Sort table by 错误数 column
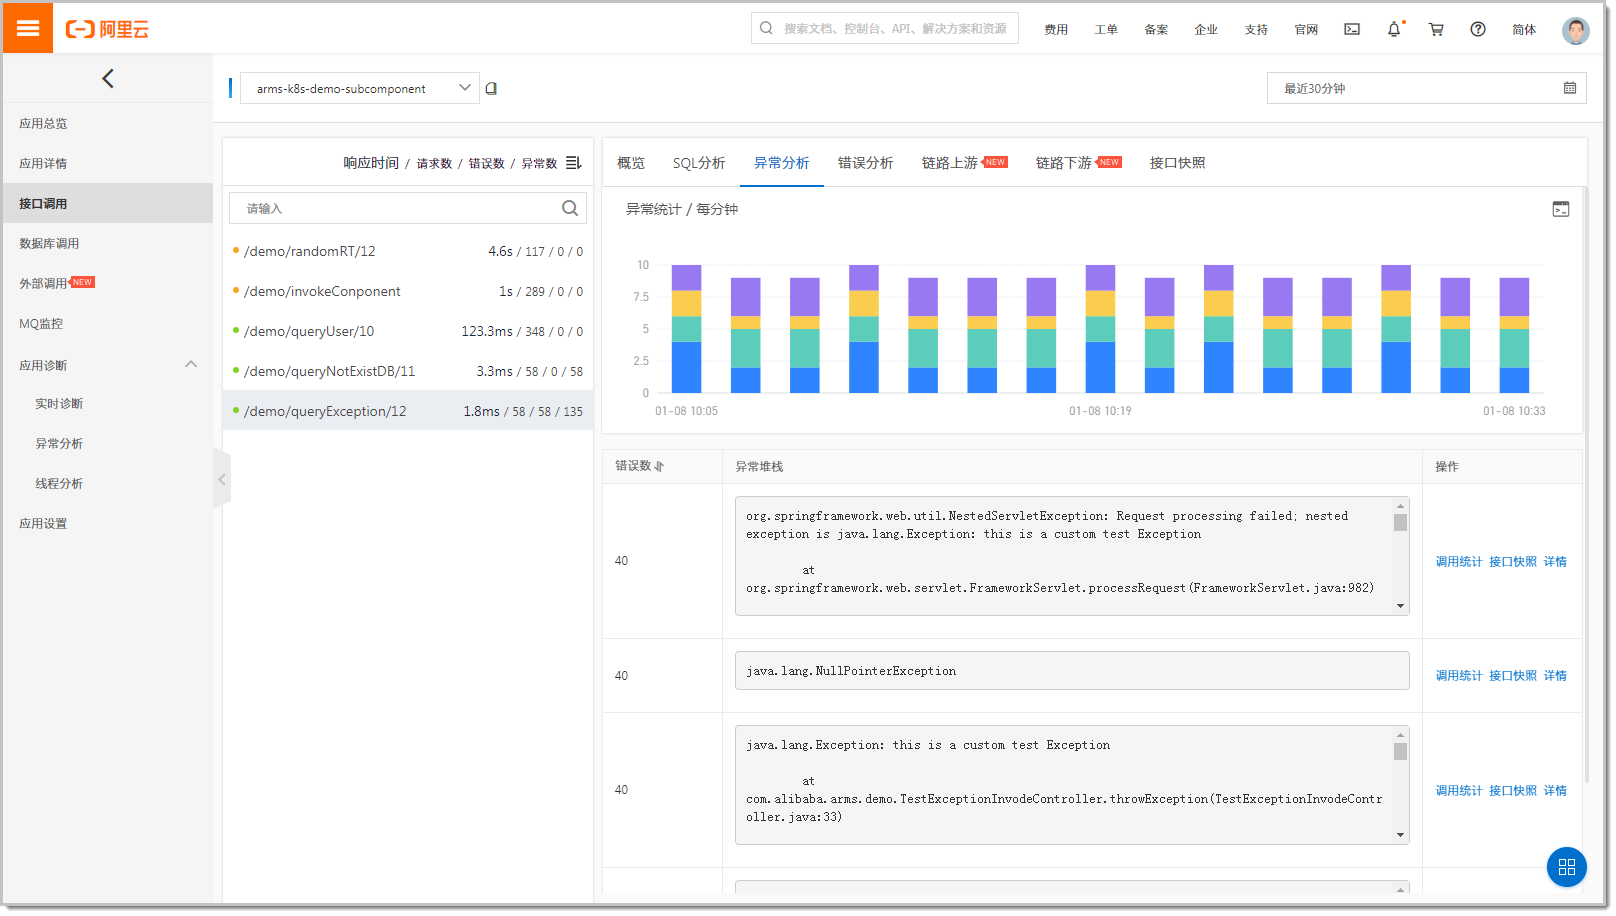 click(x=640, y=466)
